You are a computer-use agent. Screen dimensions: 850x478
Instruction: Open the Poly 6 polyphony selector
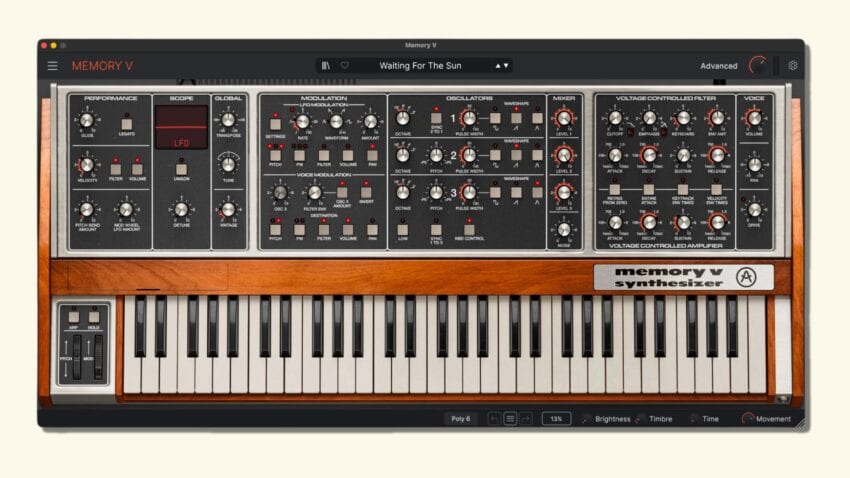461,418
